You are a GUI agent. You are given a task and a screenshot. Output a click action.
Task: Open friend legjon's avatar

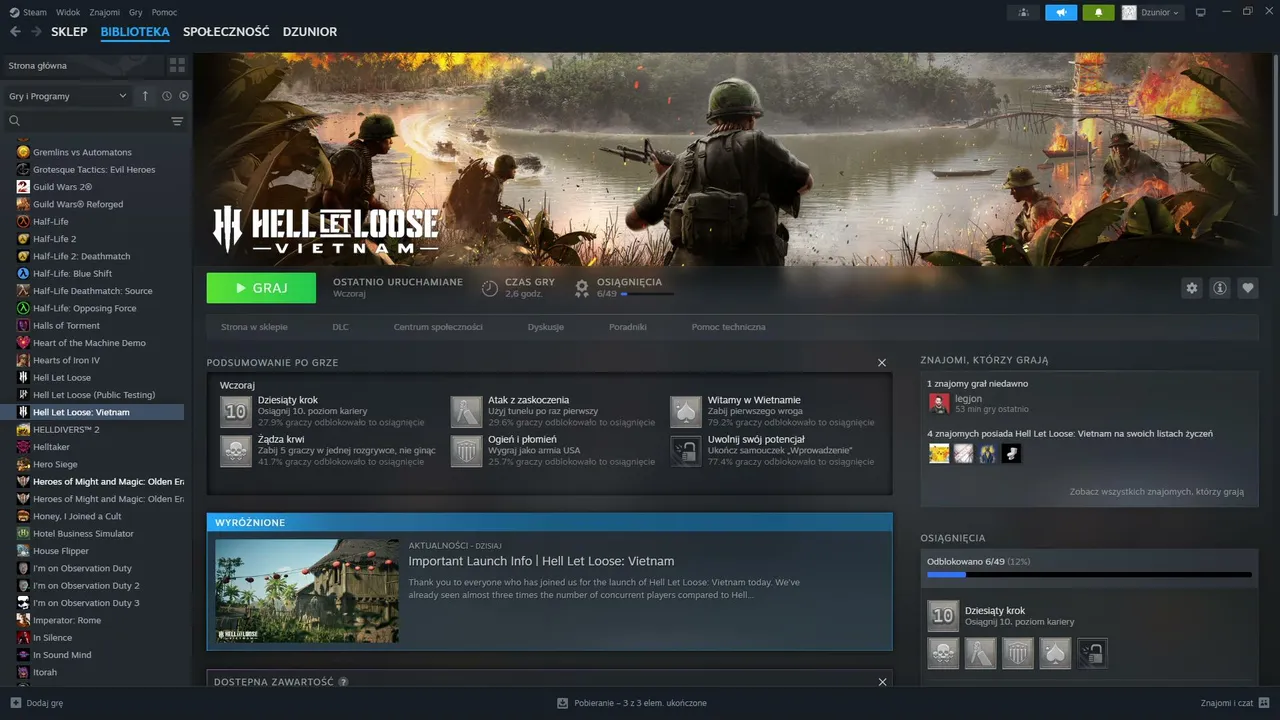[x=939, y=403]
